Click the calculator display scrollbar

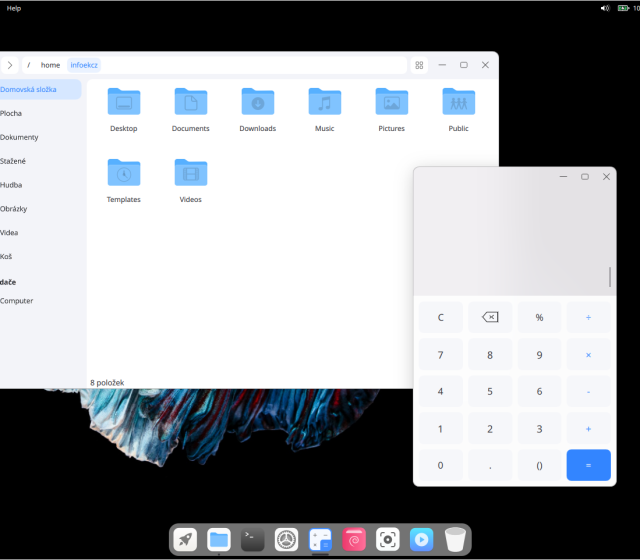pos(610,277)
